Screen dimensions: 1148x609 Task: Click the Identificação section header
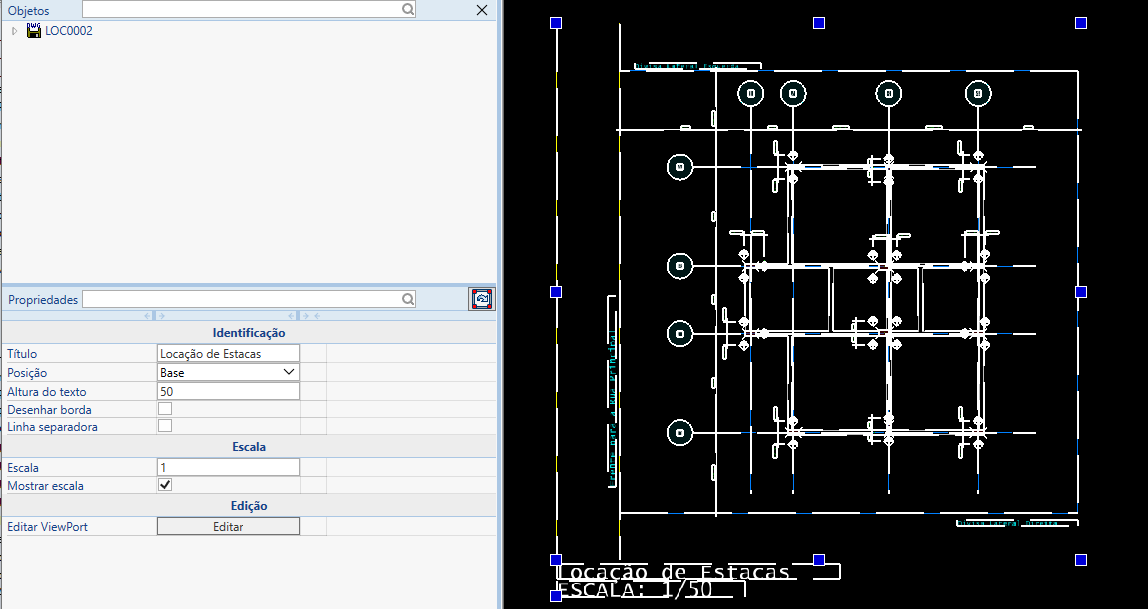[248, 333]
